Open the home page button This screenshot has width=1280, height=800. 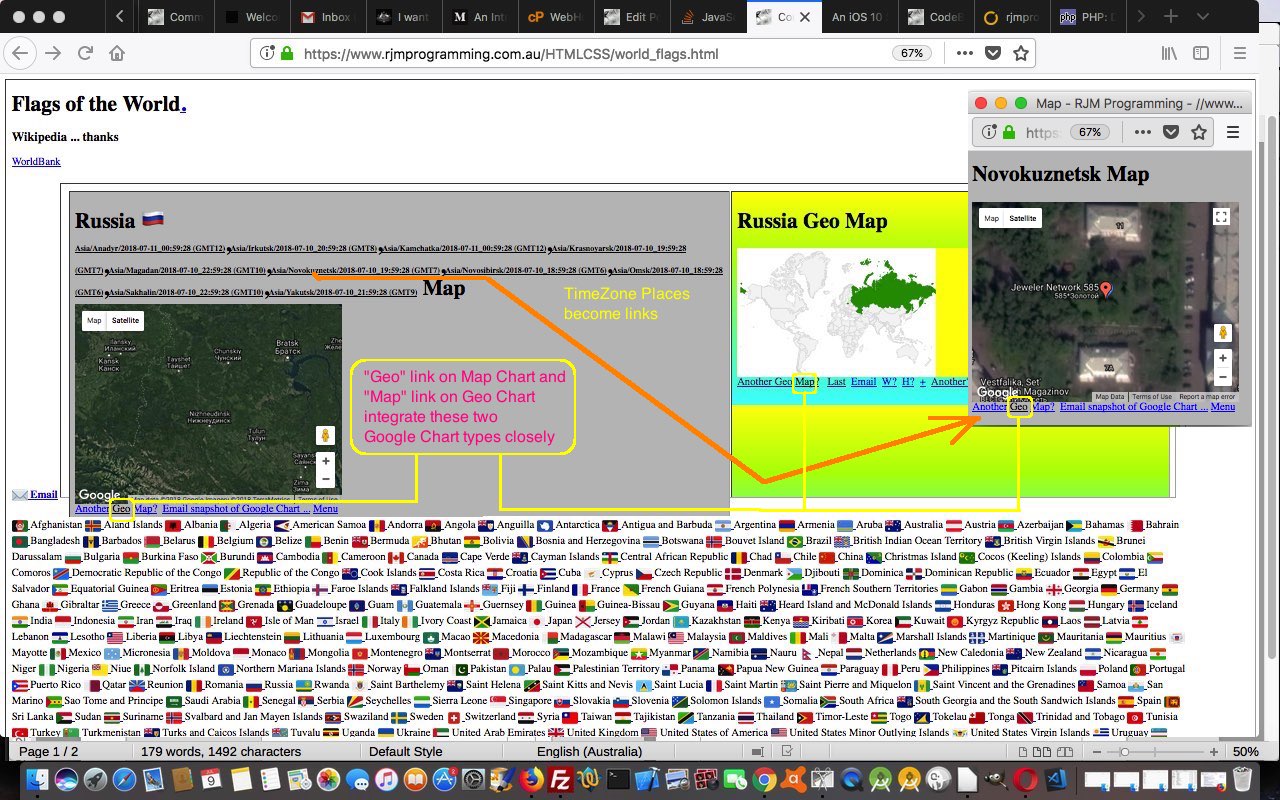(117, 53)
